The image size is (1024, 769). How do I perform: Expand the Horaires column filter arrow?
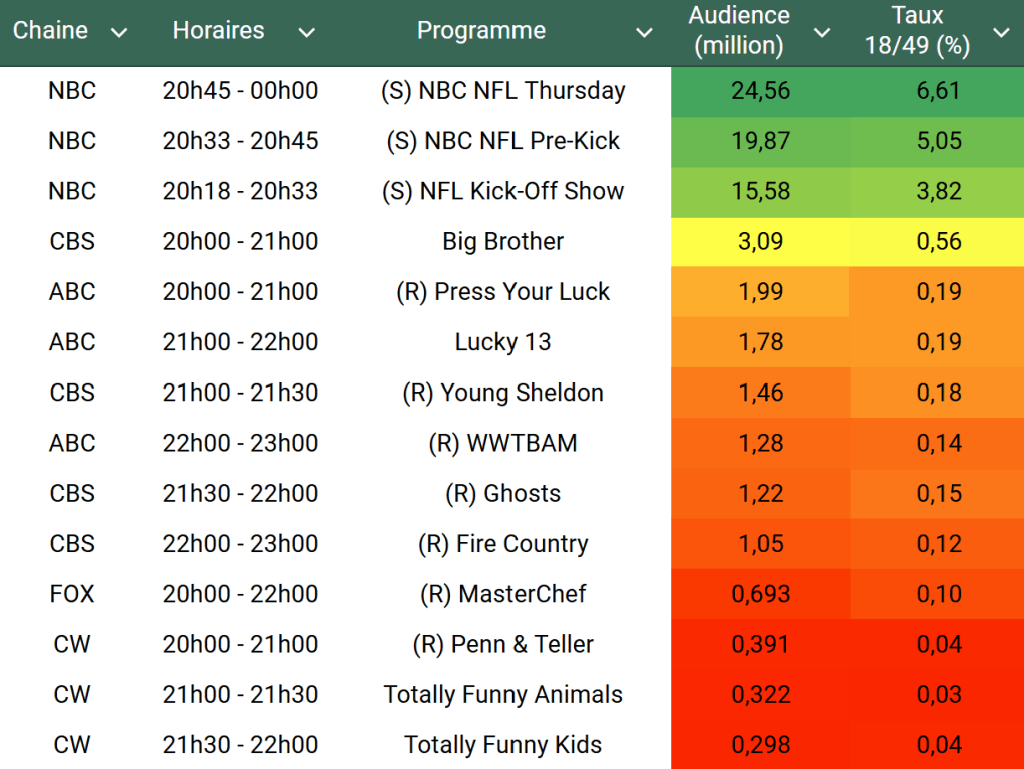[x=306, y=33]
